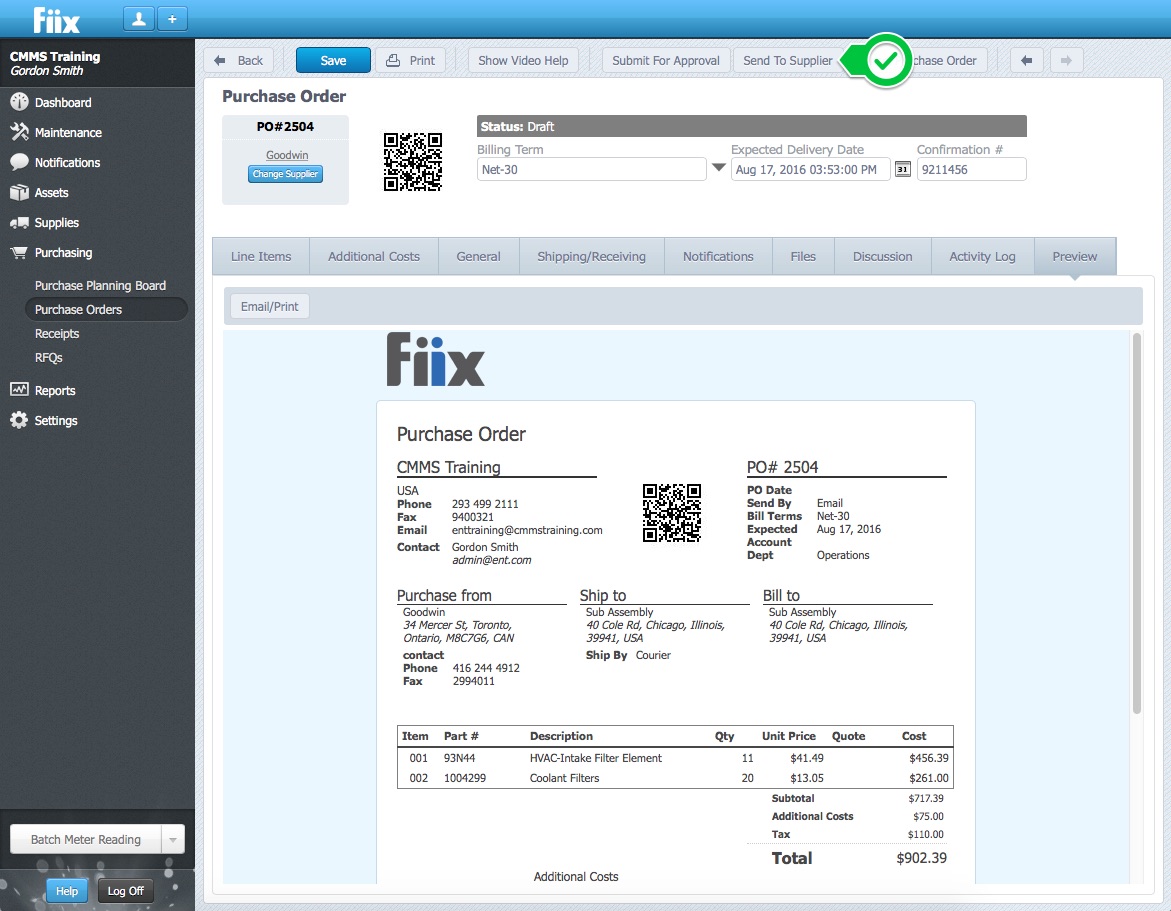Open the Purchasing section
The image size is (1171, 911).
click(63, 252)
